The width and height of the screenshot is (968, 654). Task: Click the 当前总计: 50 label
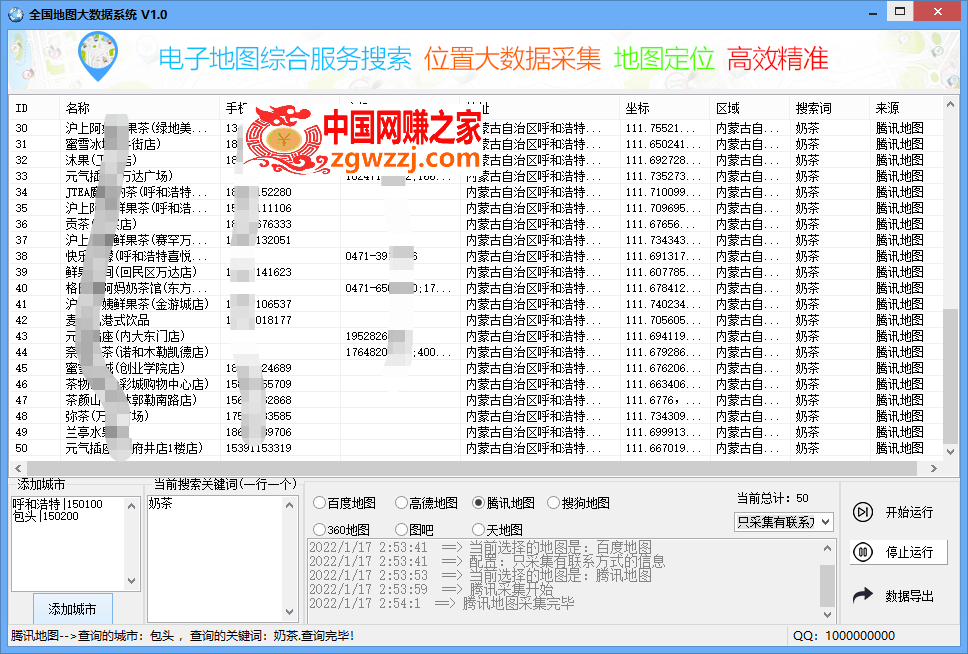772,498
